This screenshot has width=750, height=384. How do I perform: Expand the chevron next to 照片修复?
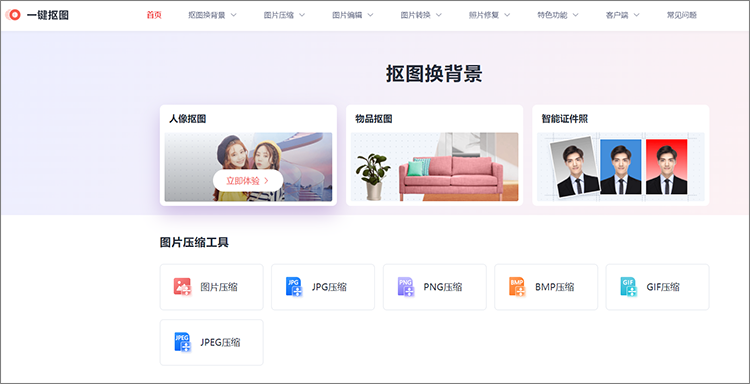click(507, 15)
